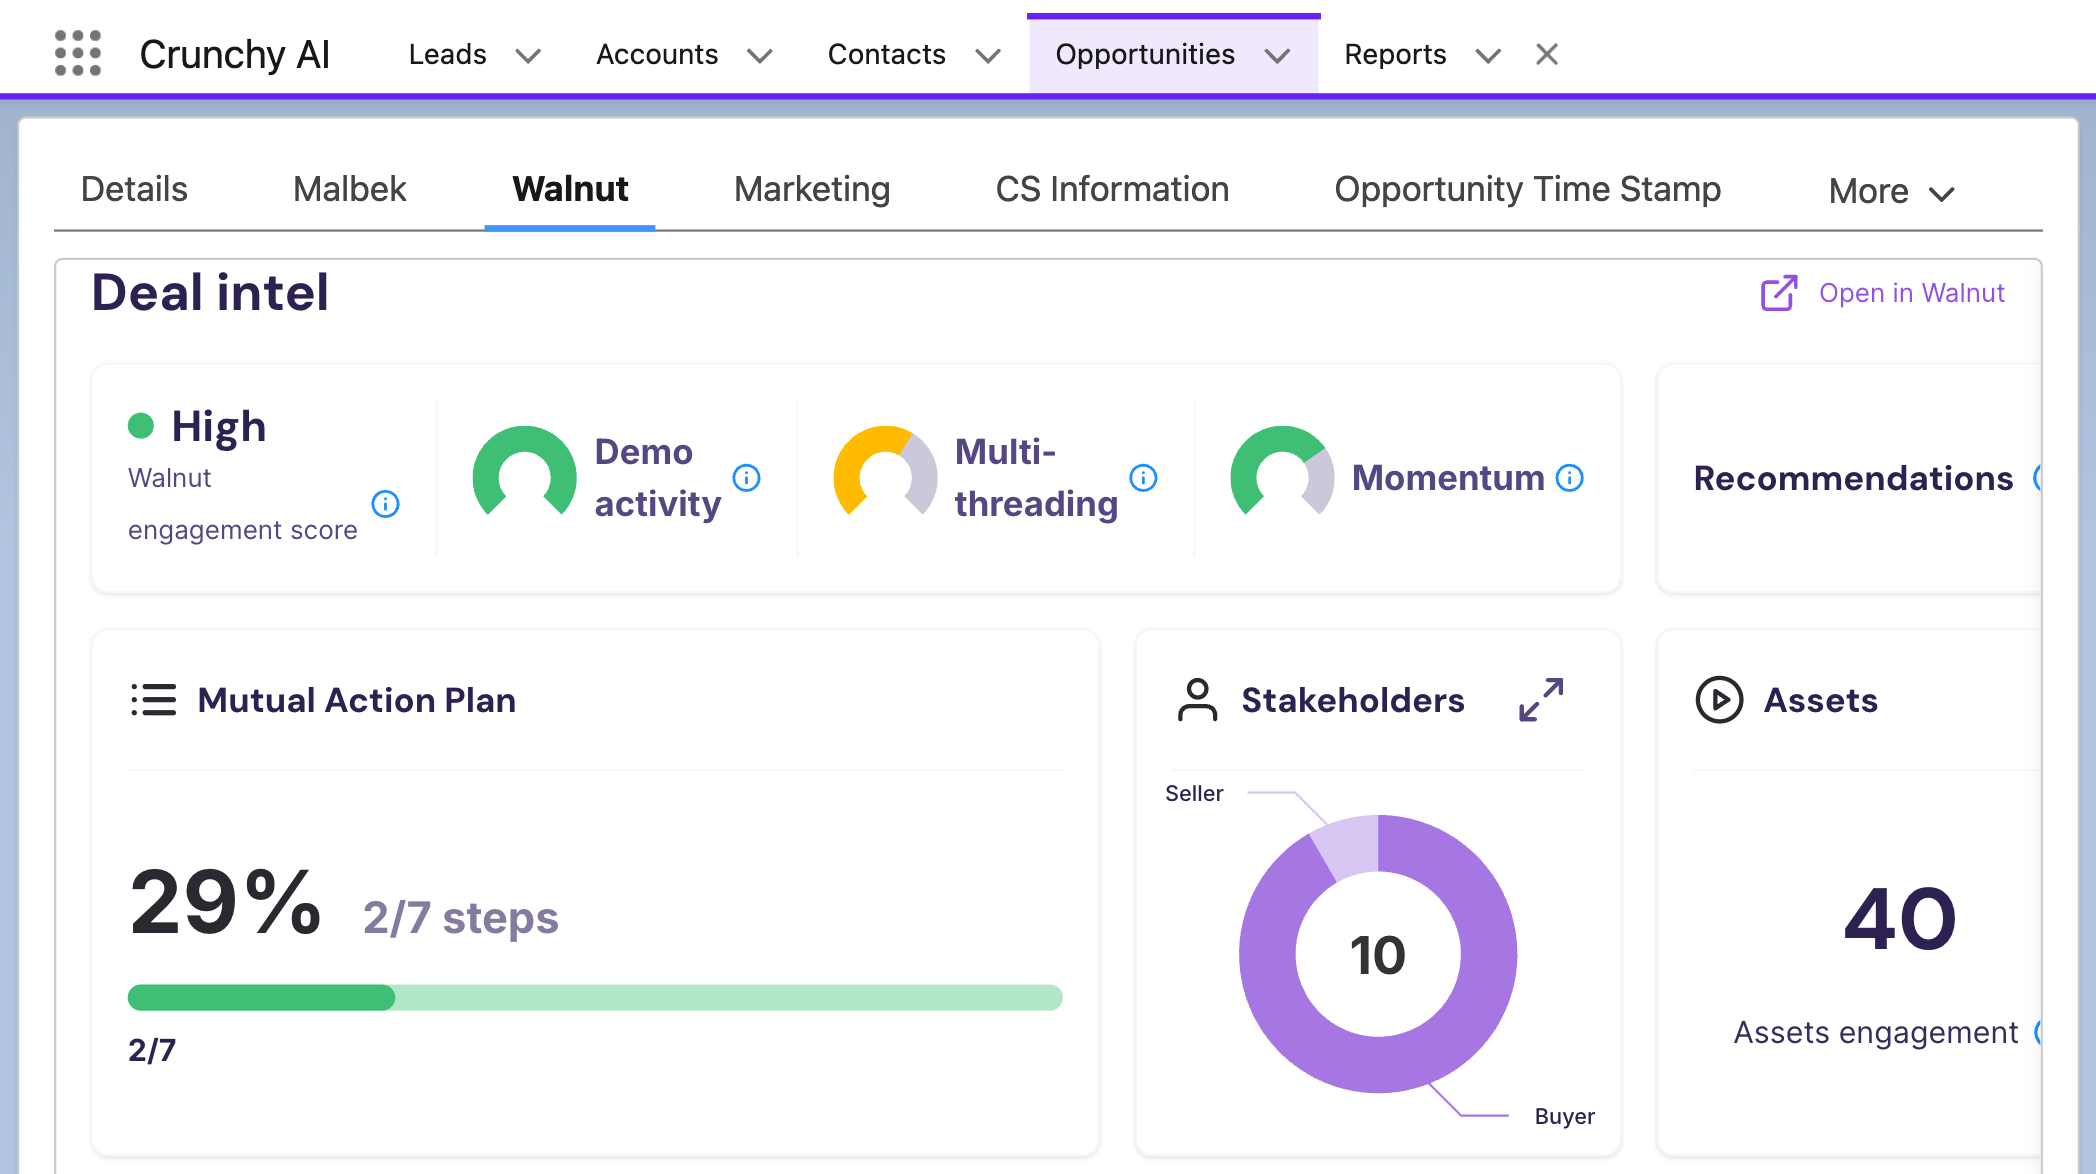The image size is (2096, 1174).
Task: Click the Stakeholders heading
Action: tap(1352, 700)
